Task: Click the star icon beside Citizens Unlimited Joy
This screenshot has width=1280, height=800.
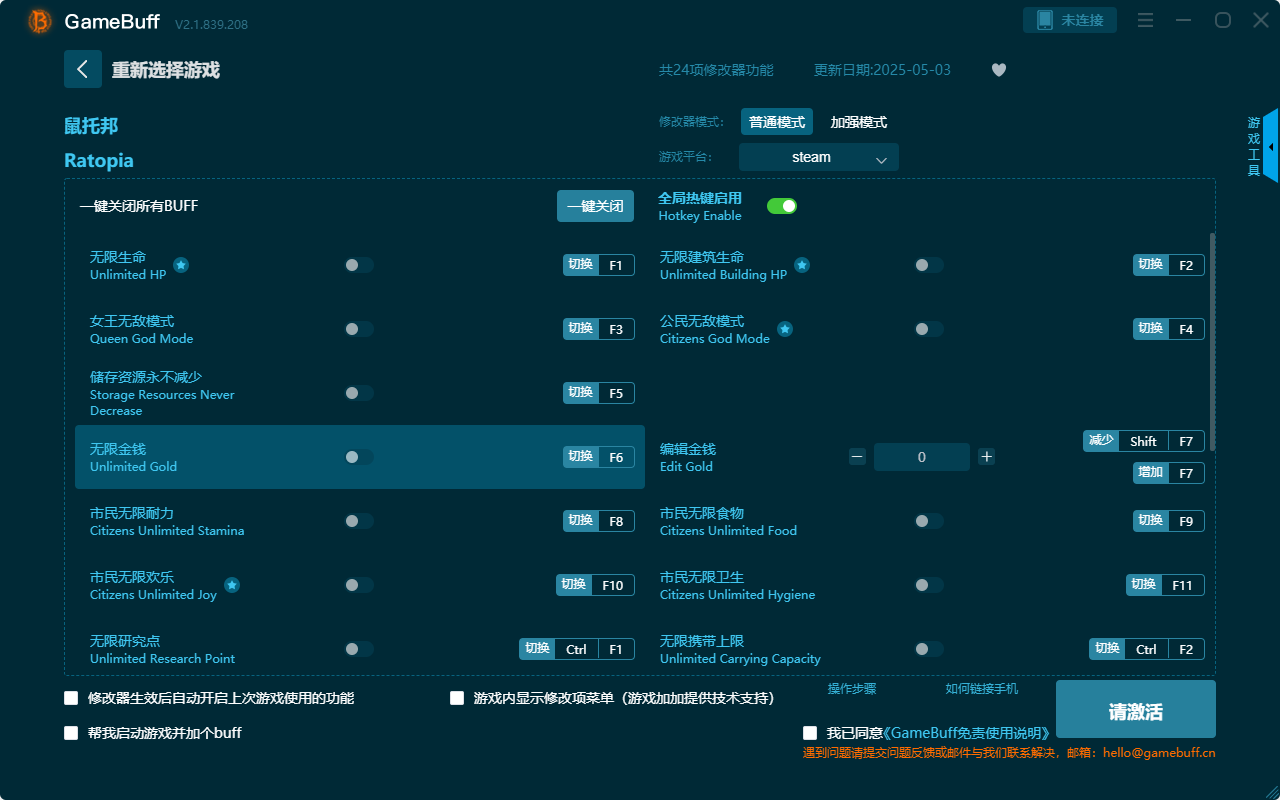Action: 231,584
